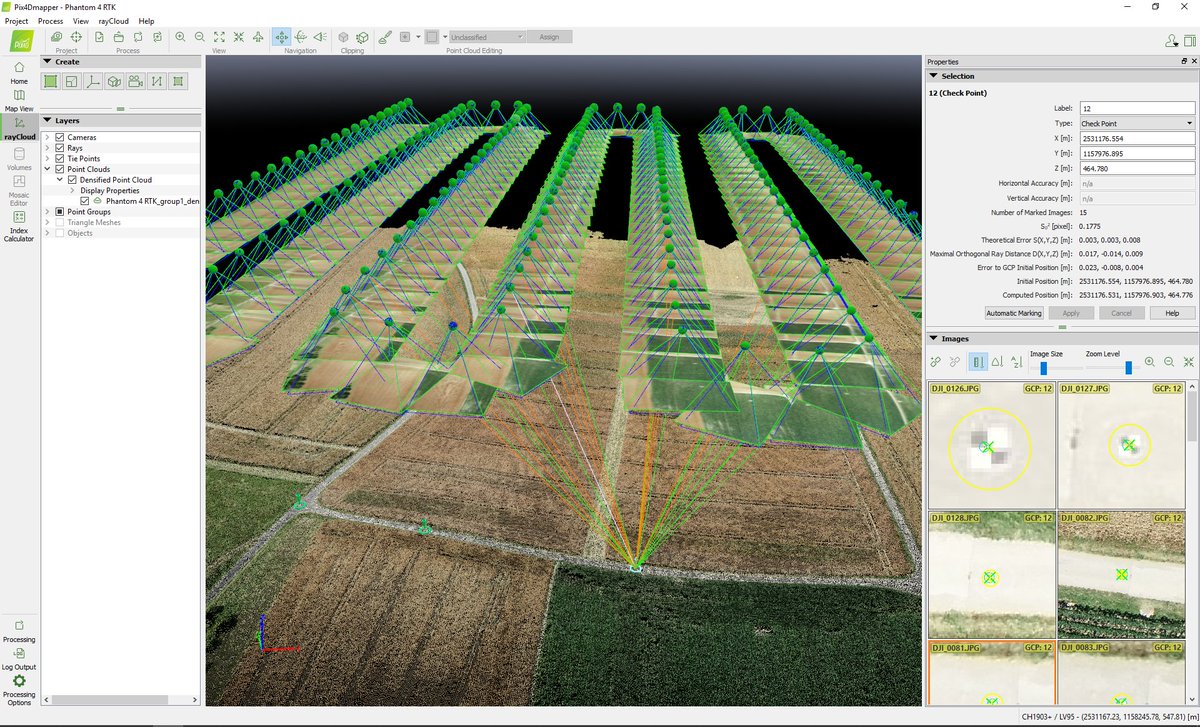The height and width of the screenshot is (727, 1200).
Task: Click the X [m] coordinate field
Action: [1137, 138]
